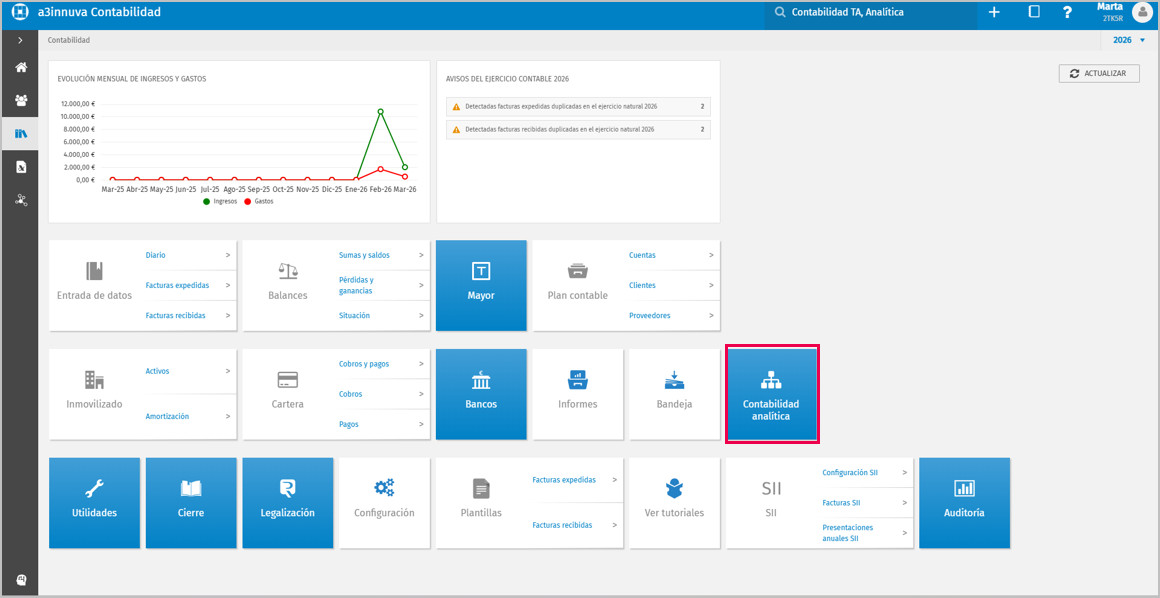This screenshot has width=1160, height=598.
Task: Open the Marta user profile avatar
Action: (x=1140, y=13)
